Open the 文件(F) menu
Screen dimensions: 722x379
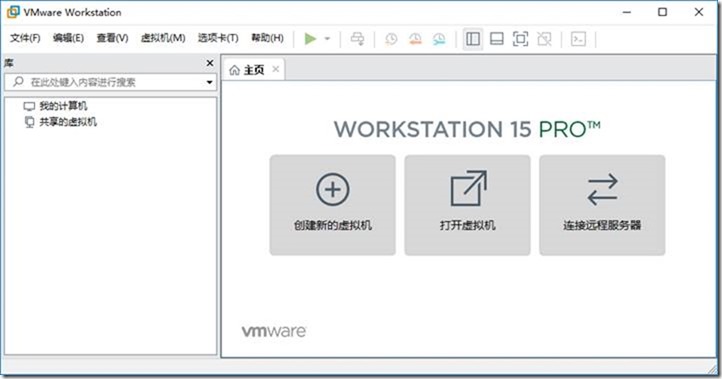[25, 38]
